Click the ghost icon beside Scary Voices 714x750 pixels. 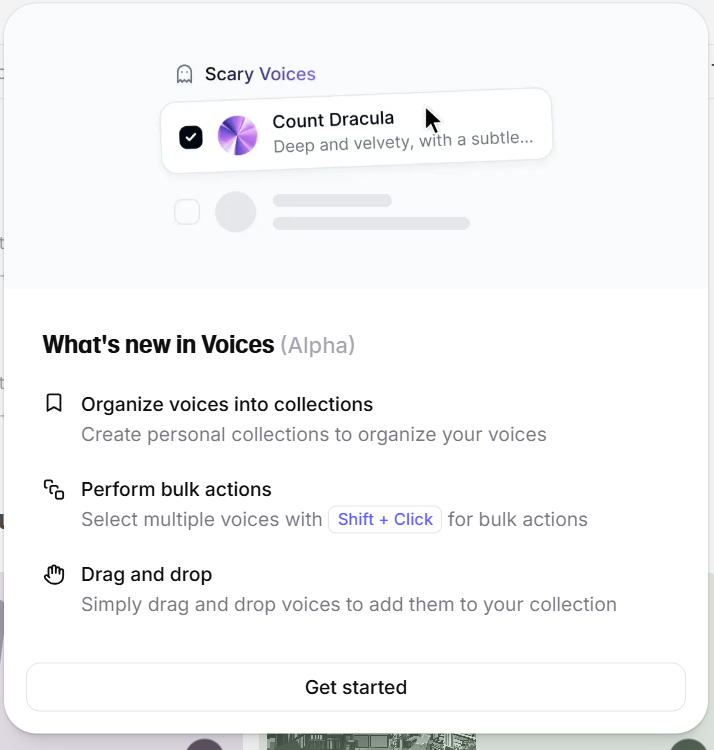pyautogui.click(x=184, y=74)
